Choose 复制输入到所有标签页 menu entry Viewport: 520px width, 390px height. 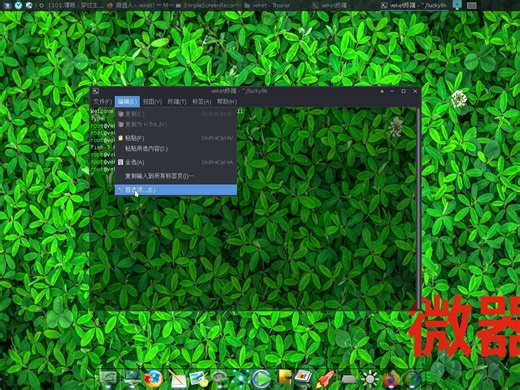tap(176, 176)
